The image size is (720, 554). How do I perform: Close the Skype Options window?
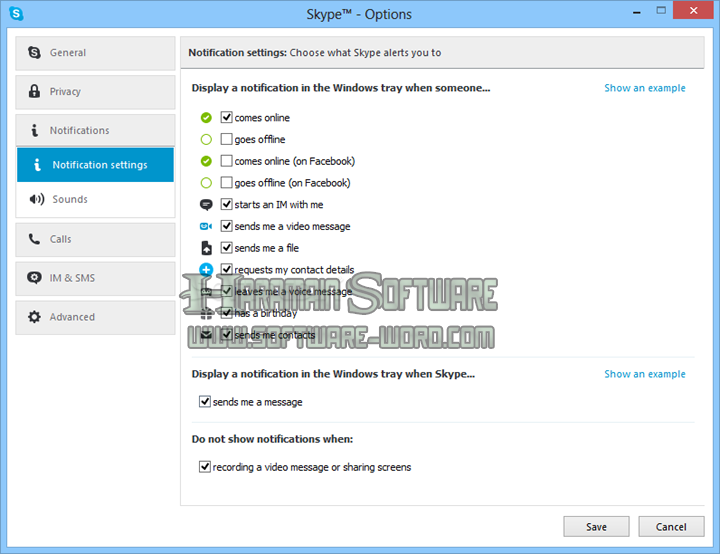693,10
